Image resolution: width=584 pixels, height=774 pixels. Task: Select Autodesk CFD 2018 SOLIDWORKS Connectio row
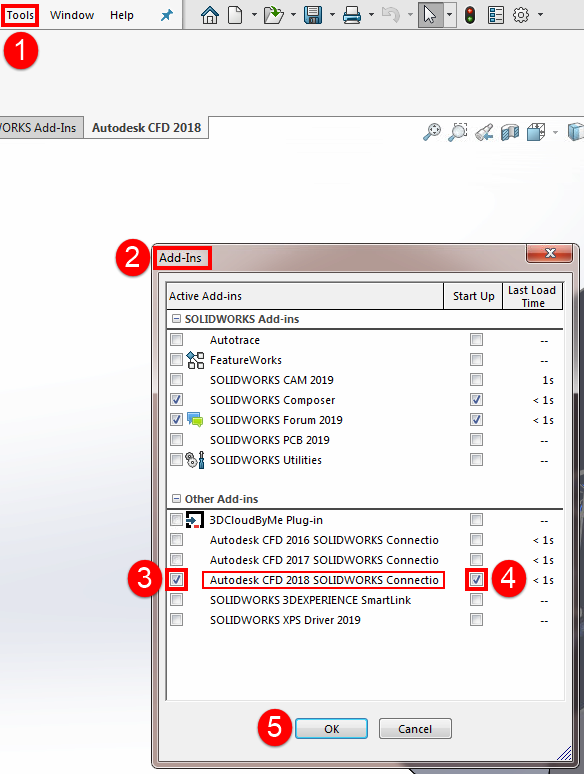pos(323,580)
